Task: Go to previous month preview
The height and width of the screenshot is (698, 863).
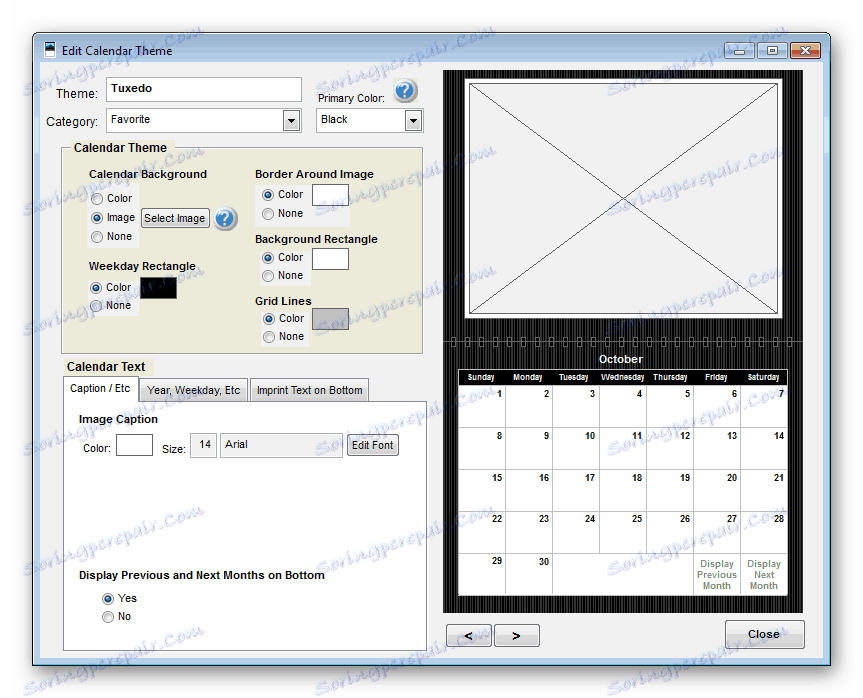Action: click(x=468, y=636)
